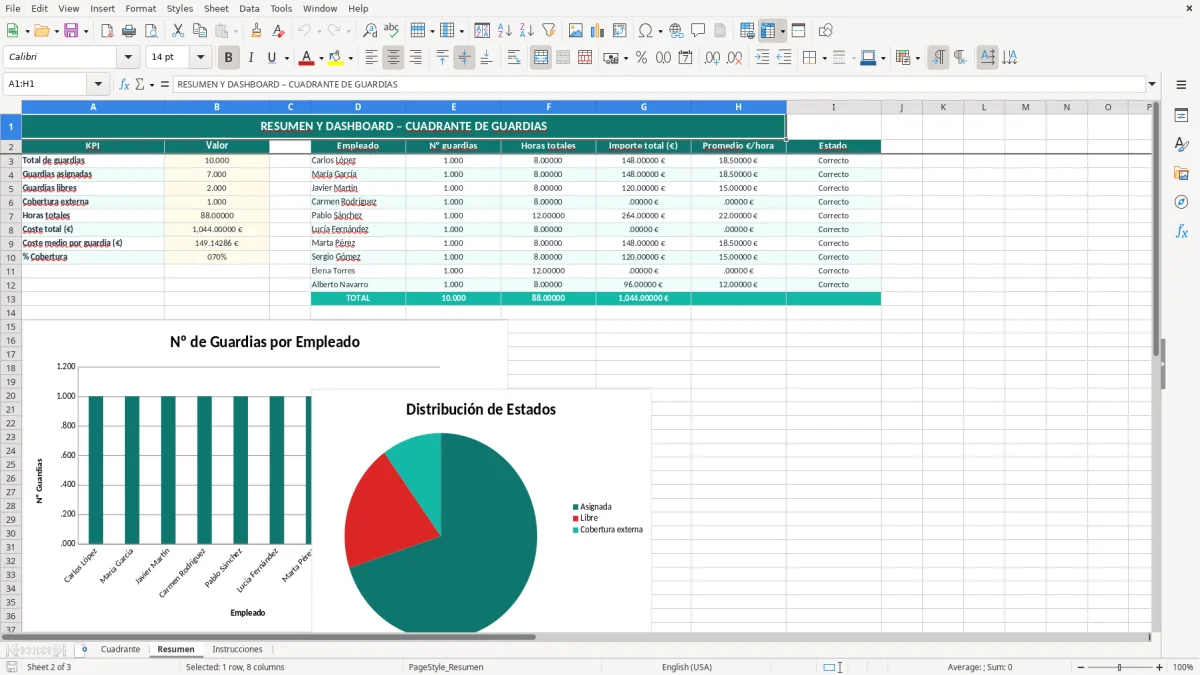Click the Print icon

[x=128, y=31]
